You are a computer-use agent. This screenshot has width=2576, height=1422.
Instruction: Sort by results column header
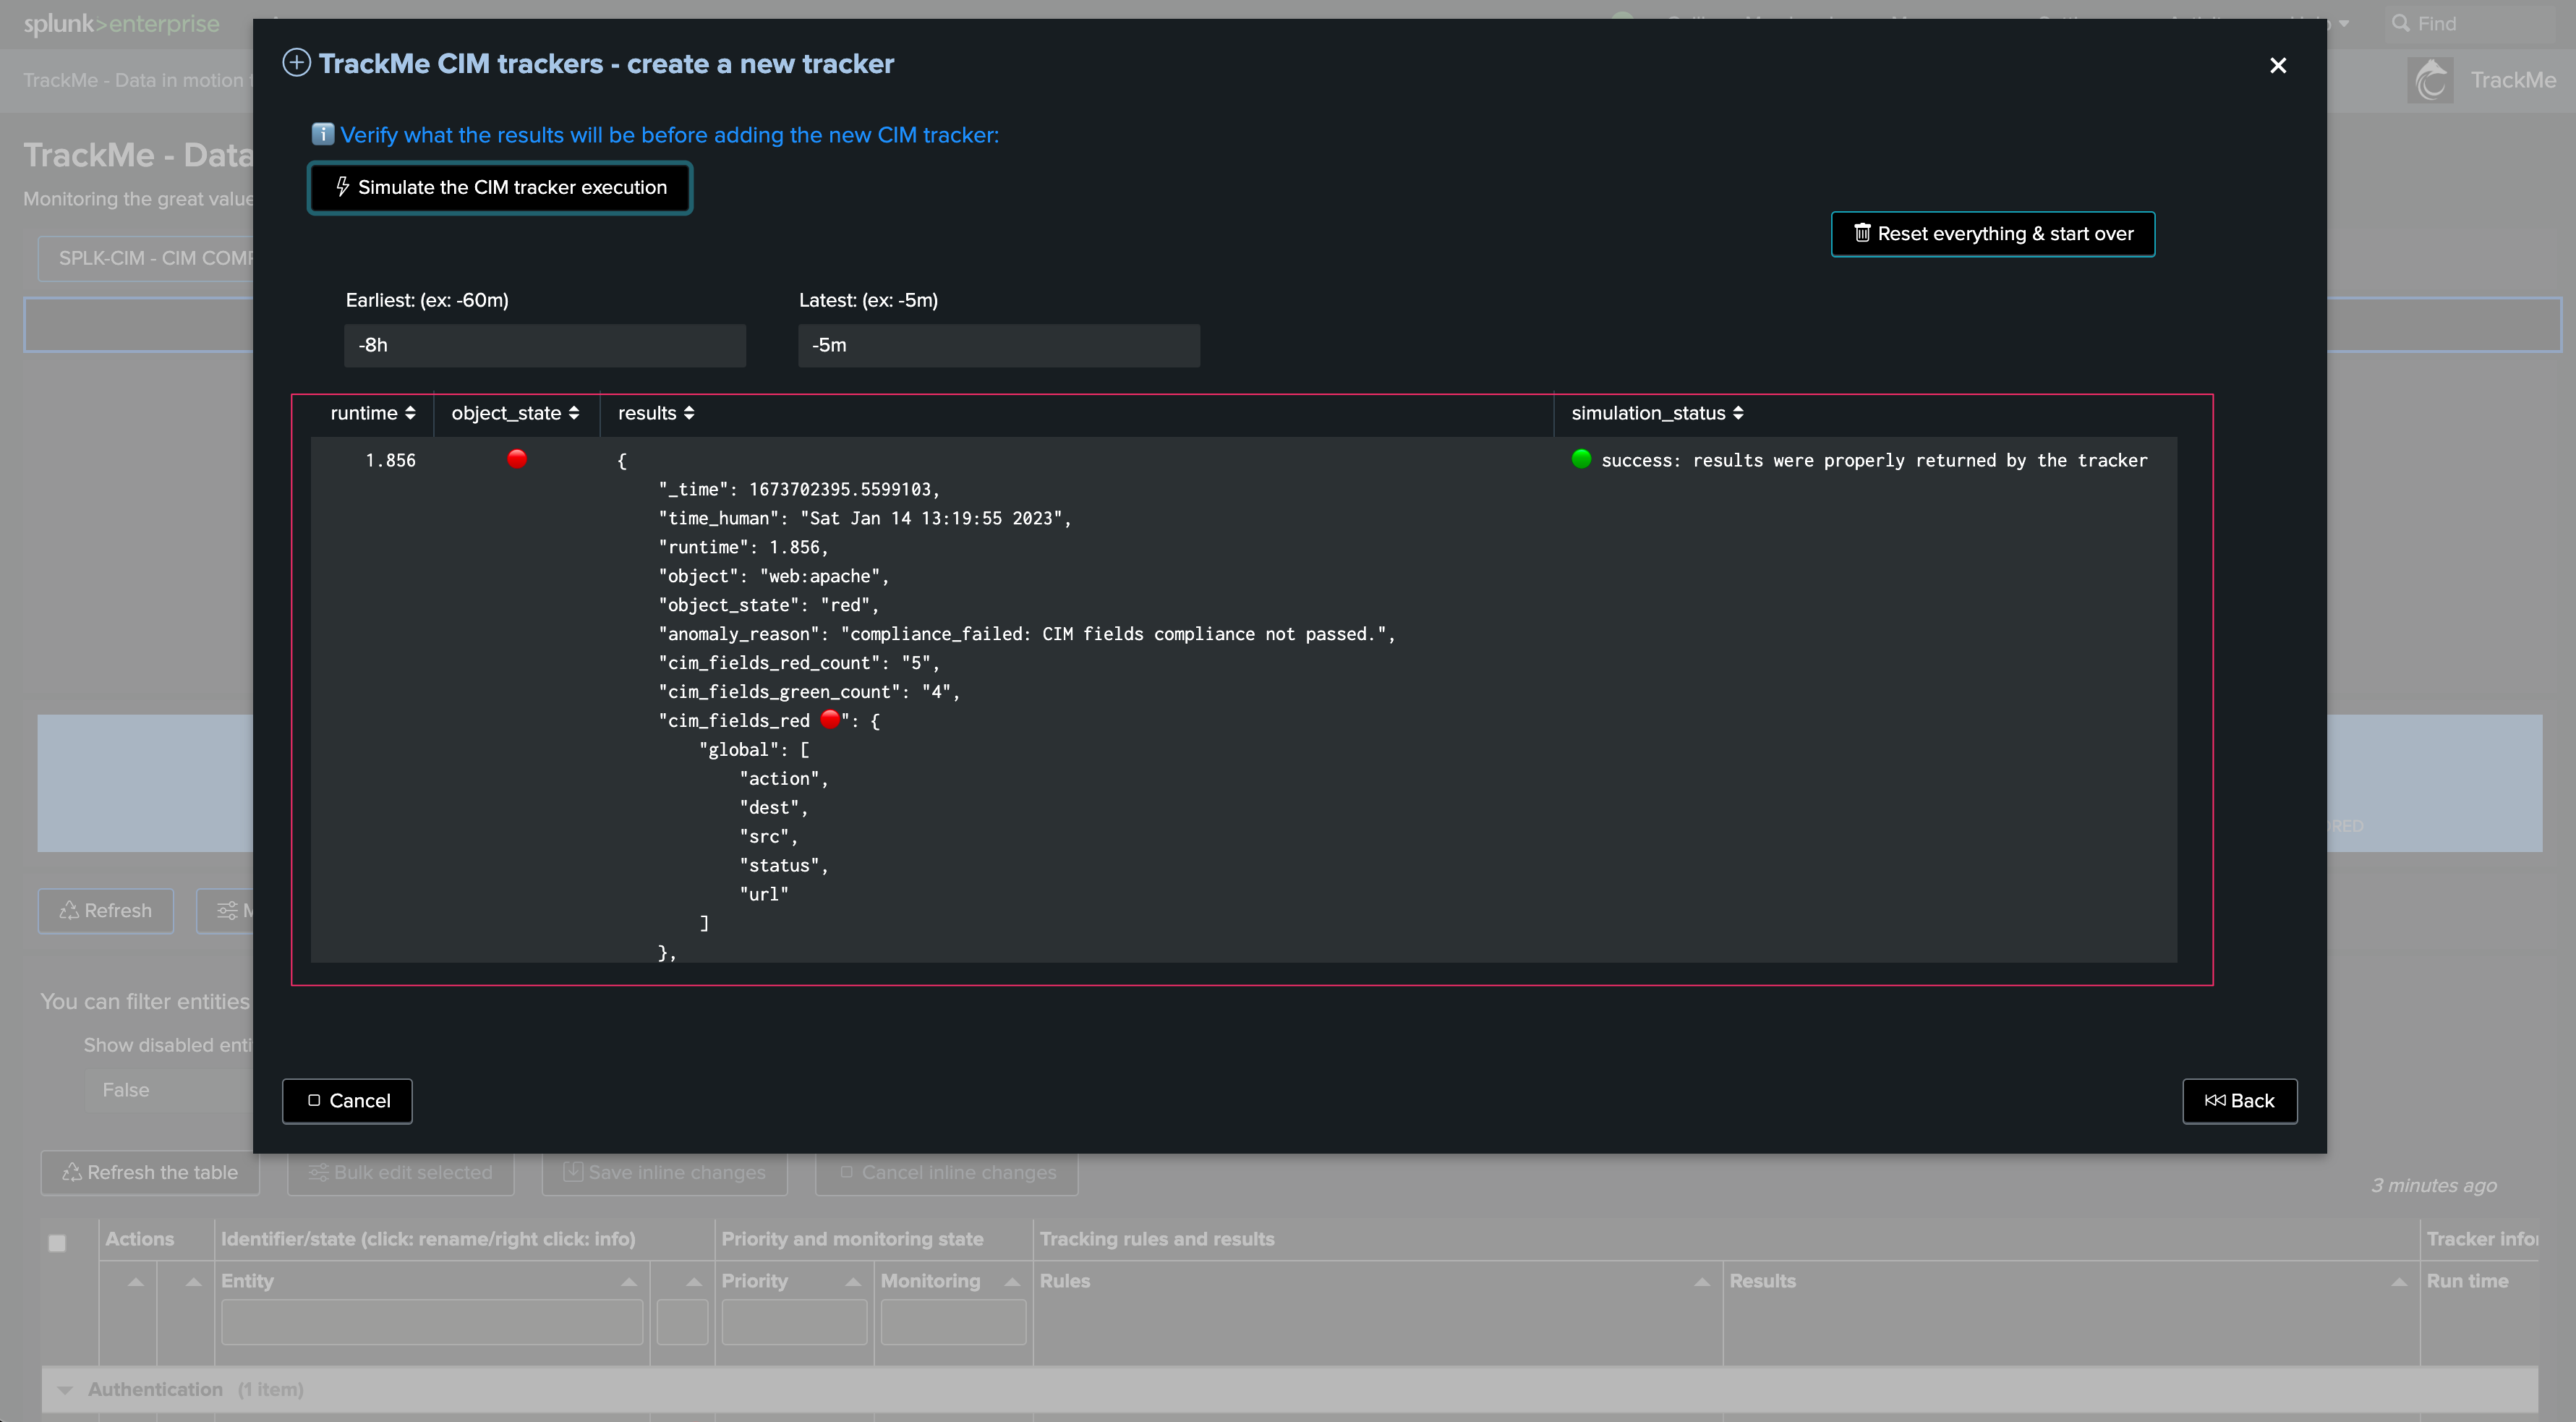pyautogui.click(x=656, y=414)
